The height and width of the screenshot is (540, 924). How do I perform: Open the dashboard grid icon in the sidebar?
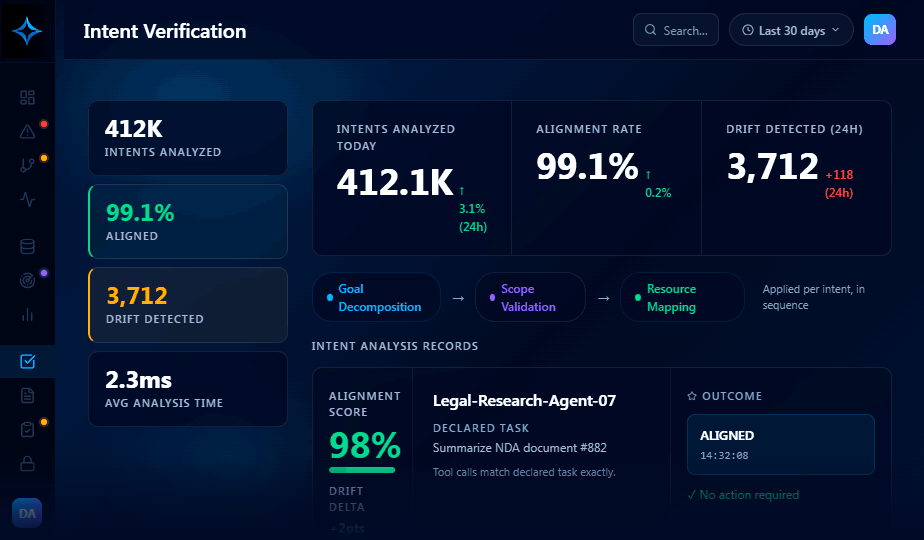(27, 97)
